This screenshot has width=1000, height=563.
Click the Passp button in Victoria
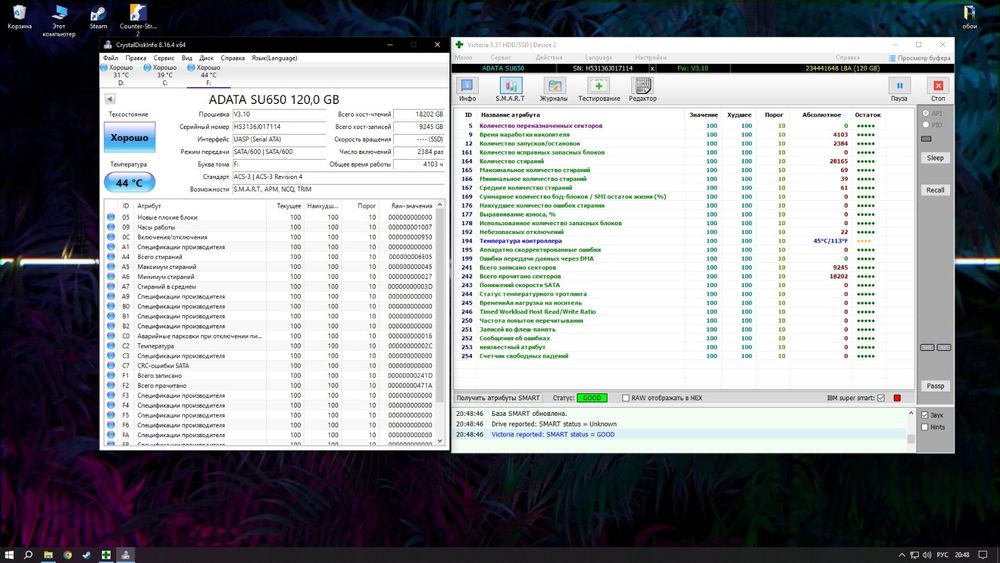pos(935,386)
